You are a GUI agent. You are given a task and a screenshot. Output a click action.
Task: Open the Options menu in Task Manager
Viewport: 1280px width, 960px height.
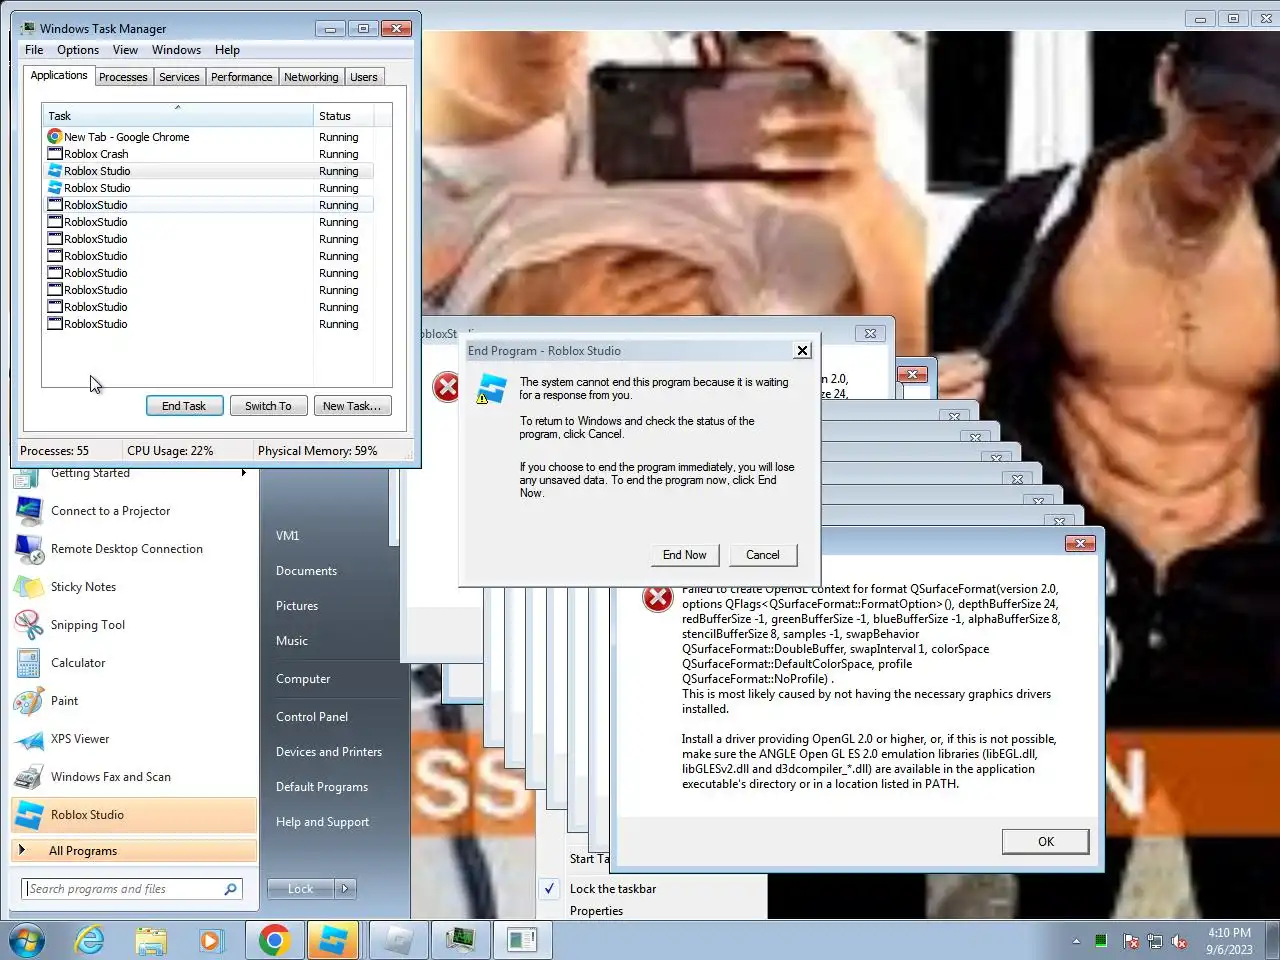tap(78, 50)
